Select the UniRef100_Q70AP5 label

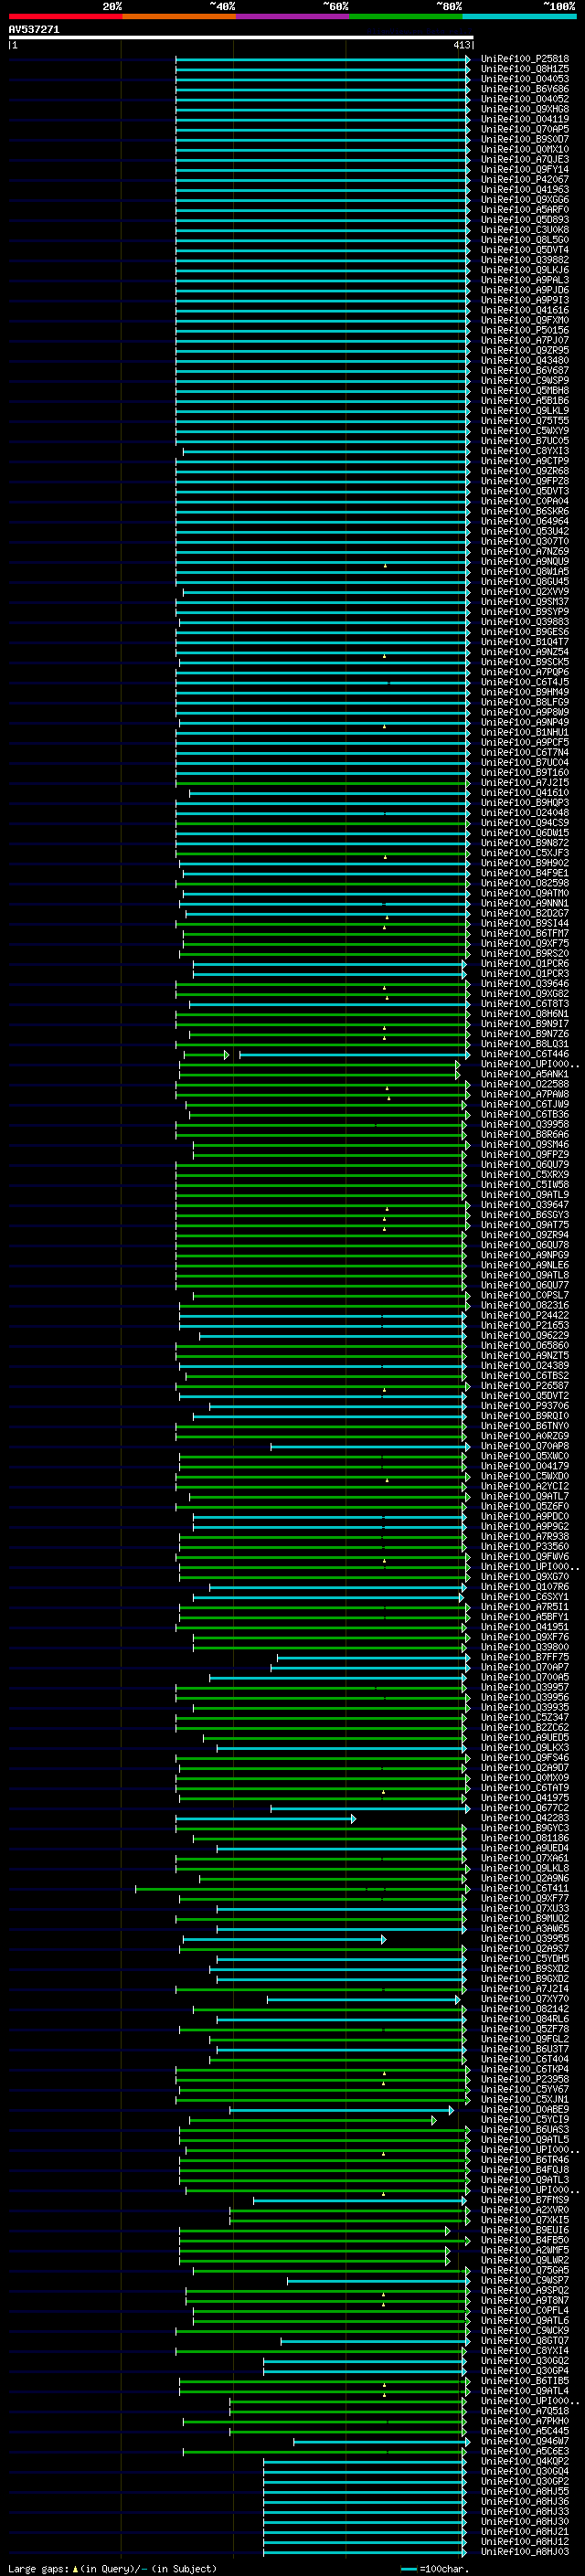[525, 129]
